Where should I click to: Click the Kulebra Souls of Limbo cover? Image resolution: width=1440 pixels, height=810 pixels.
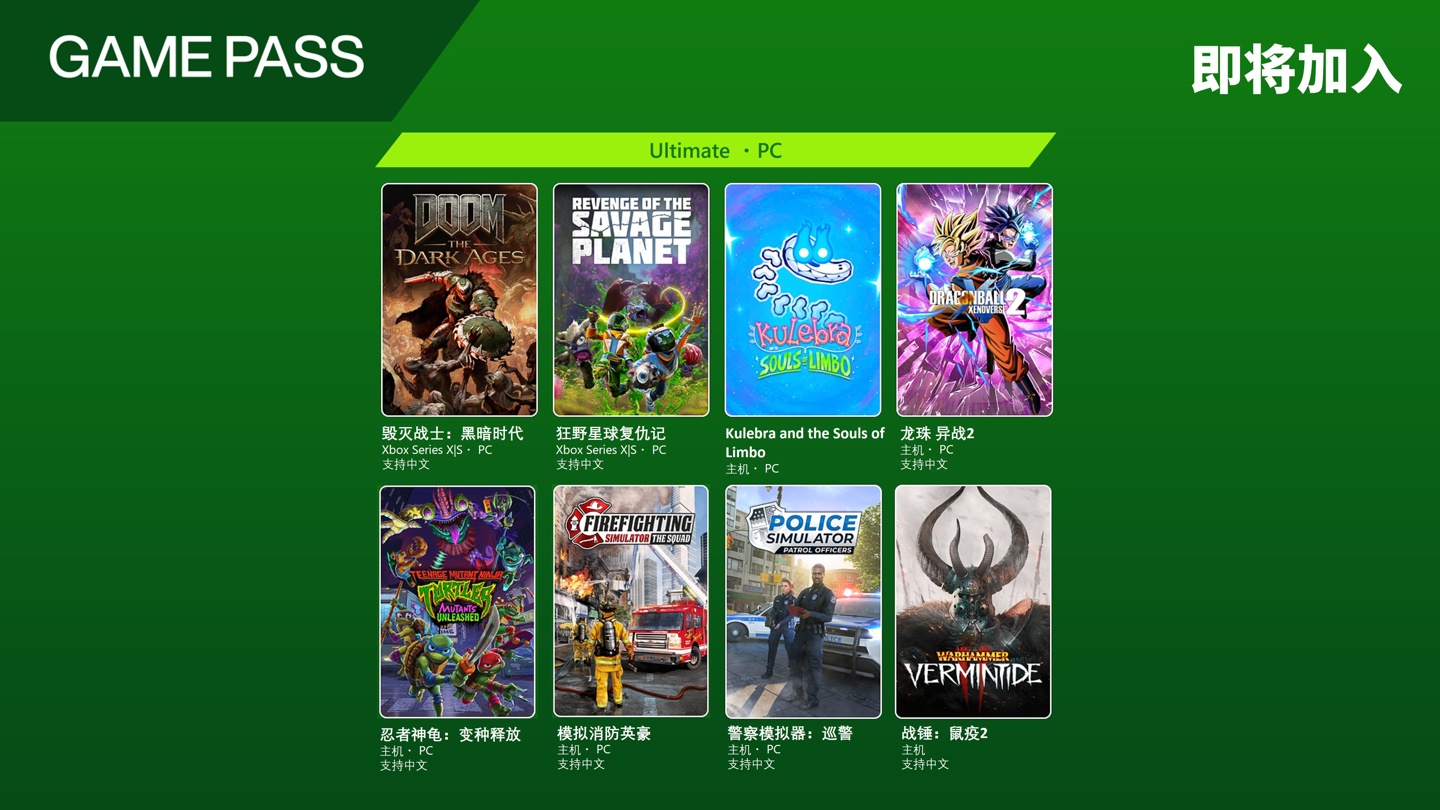(x=803, y=300)
